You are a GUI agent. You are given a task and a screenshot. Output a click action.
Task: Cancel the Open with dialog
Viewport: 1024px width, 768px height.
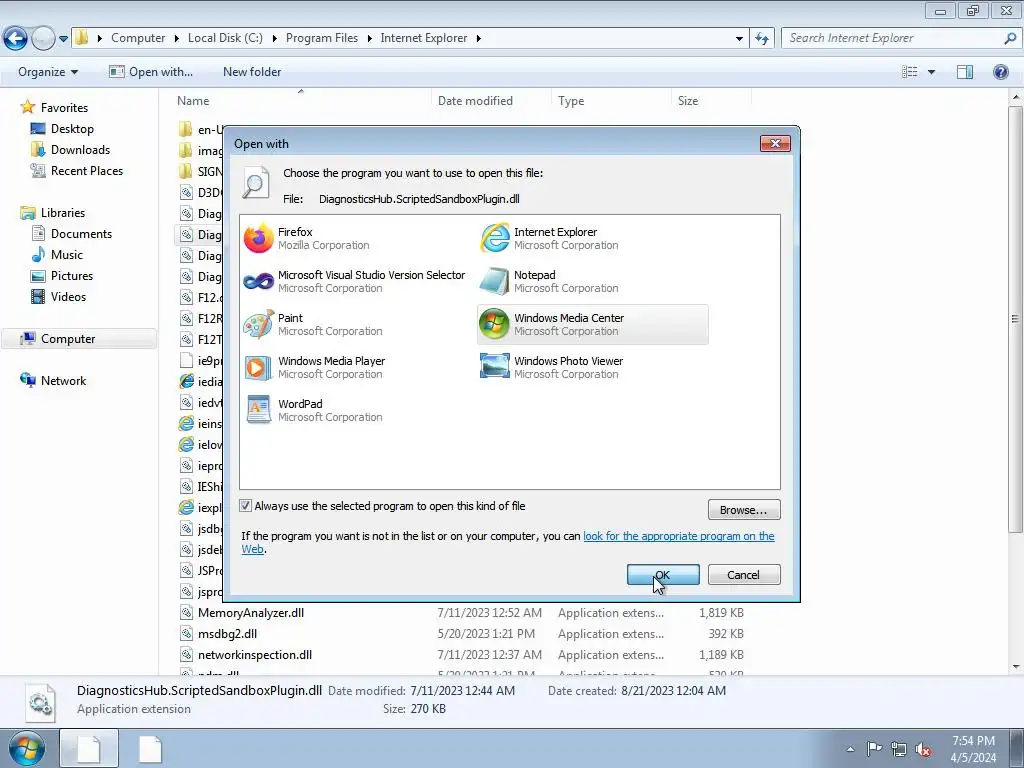743,575
